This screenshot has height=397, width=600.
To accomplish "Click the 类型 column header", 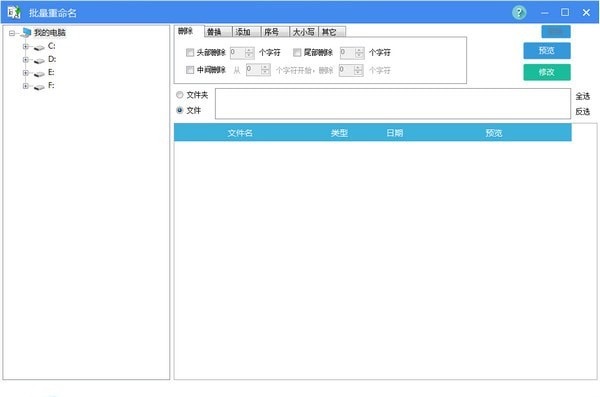I will click(x=339, y=133).
